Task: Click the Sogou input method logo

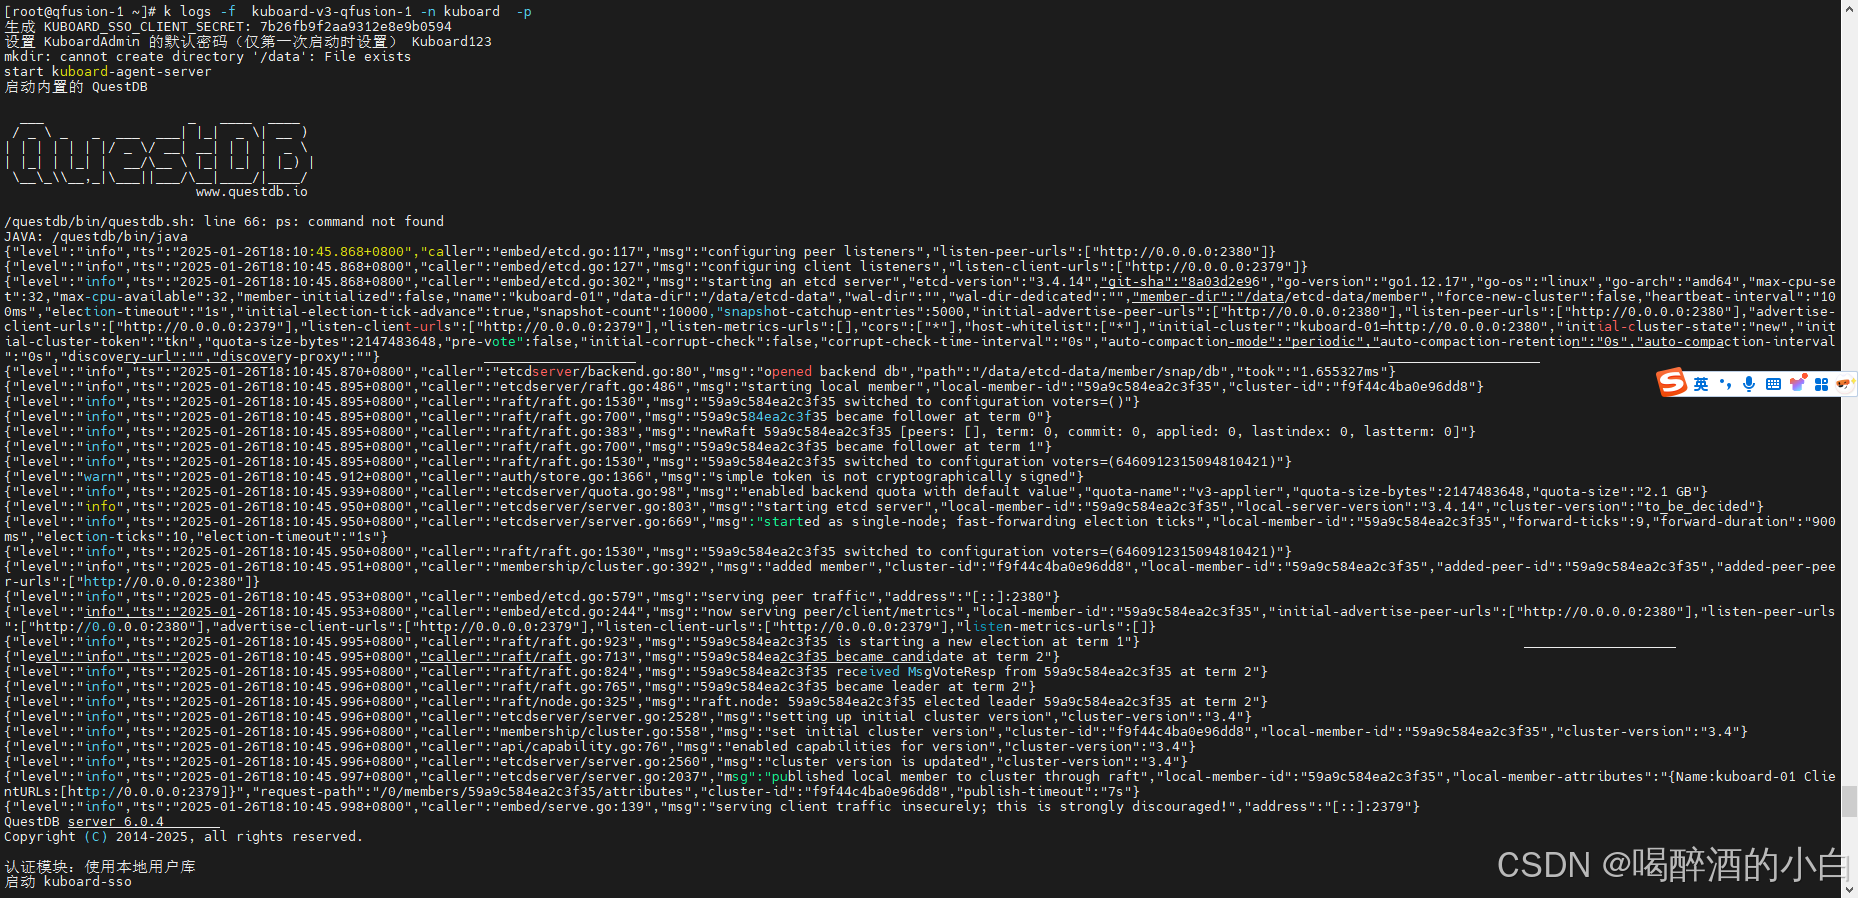Action: click(1671, 383)
